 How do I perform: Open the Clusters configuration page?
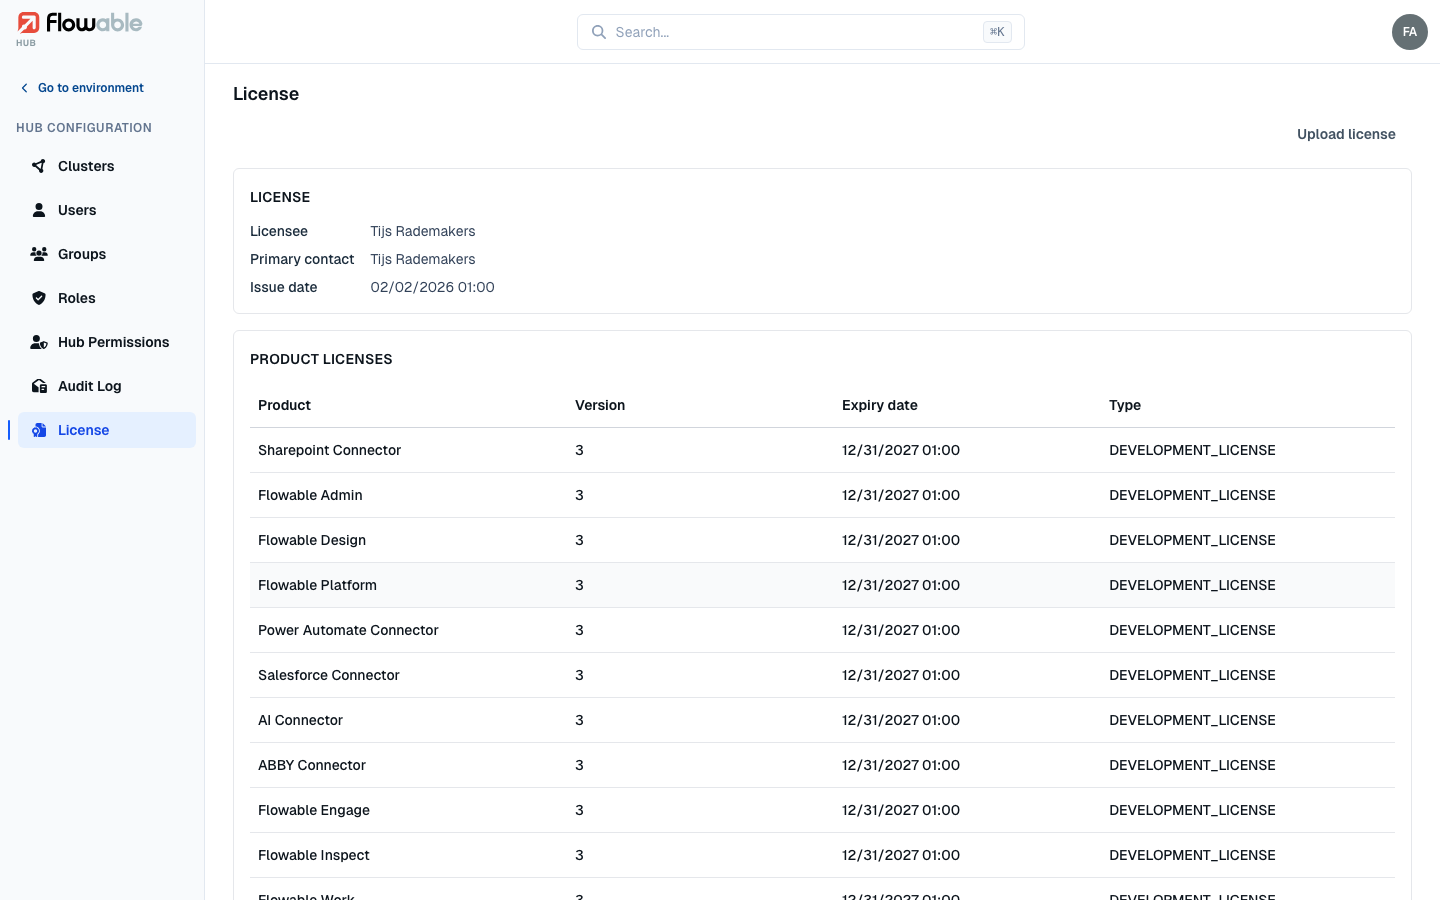pos(107,166)
